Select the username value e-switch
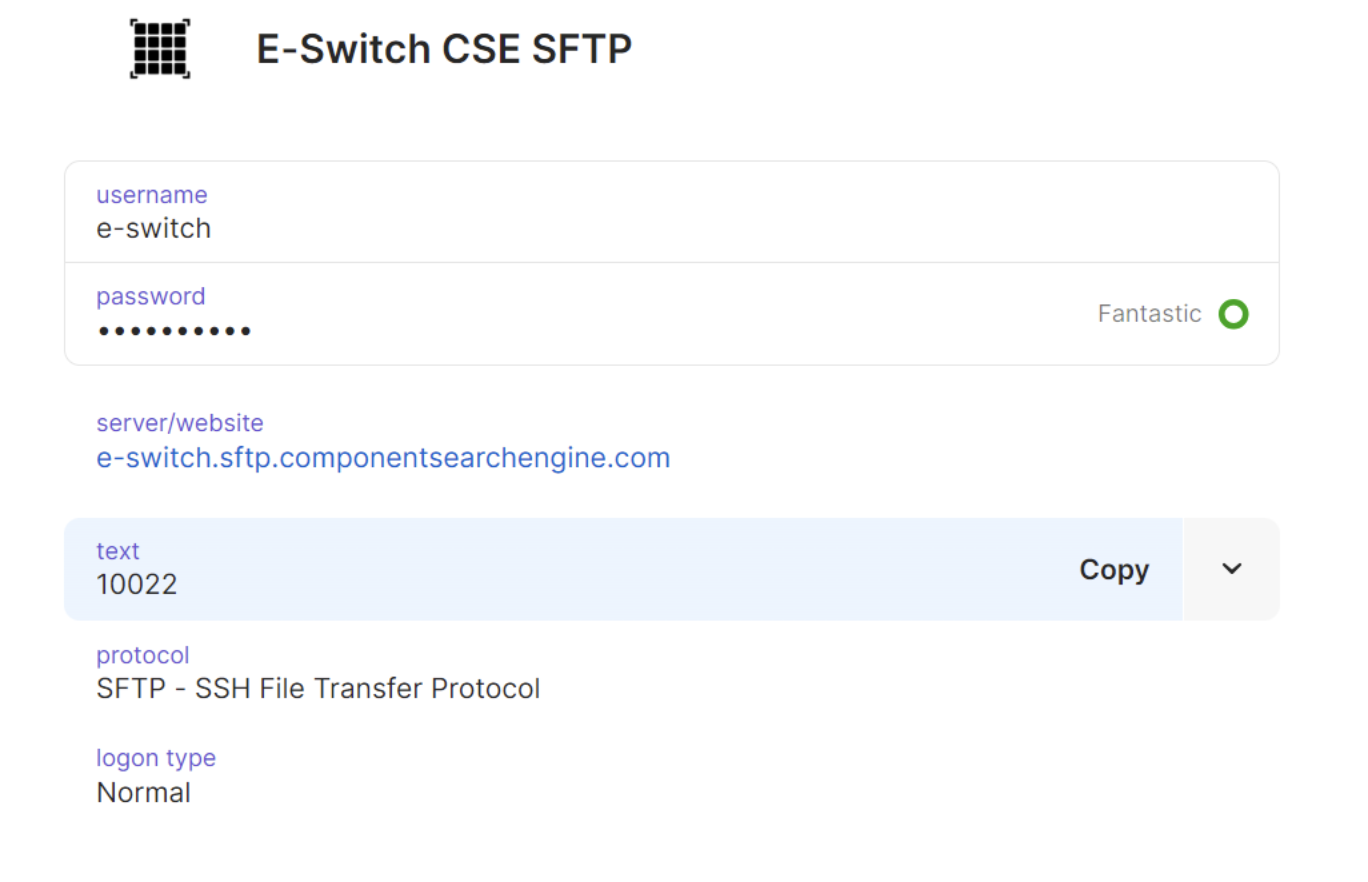Image resolution: width=1368 pixels, height=882 pixels. 153,228
